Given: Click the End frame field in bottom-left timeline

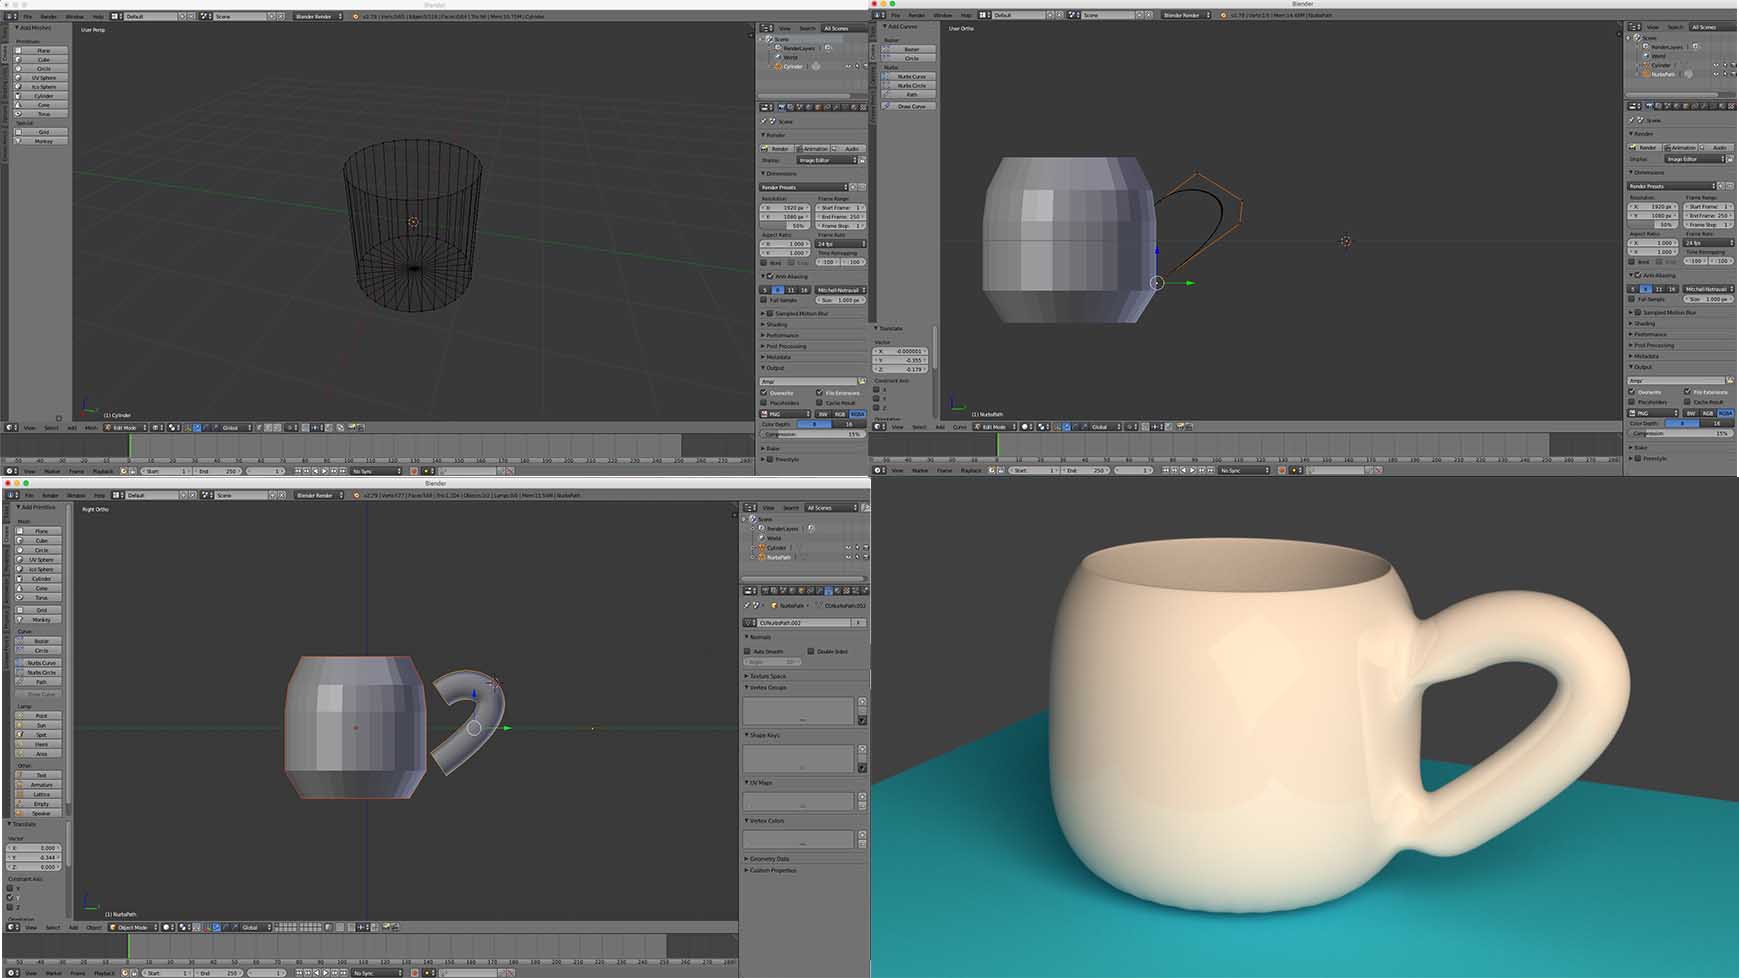Looking at the screenshot, I should (x=217, y=973).
